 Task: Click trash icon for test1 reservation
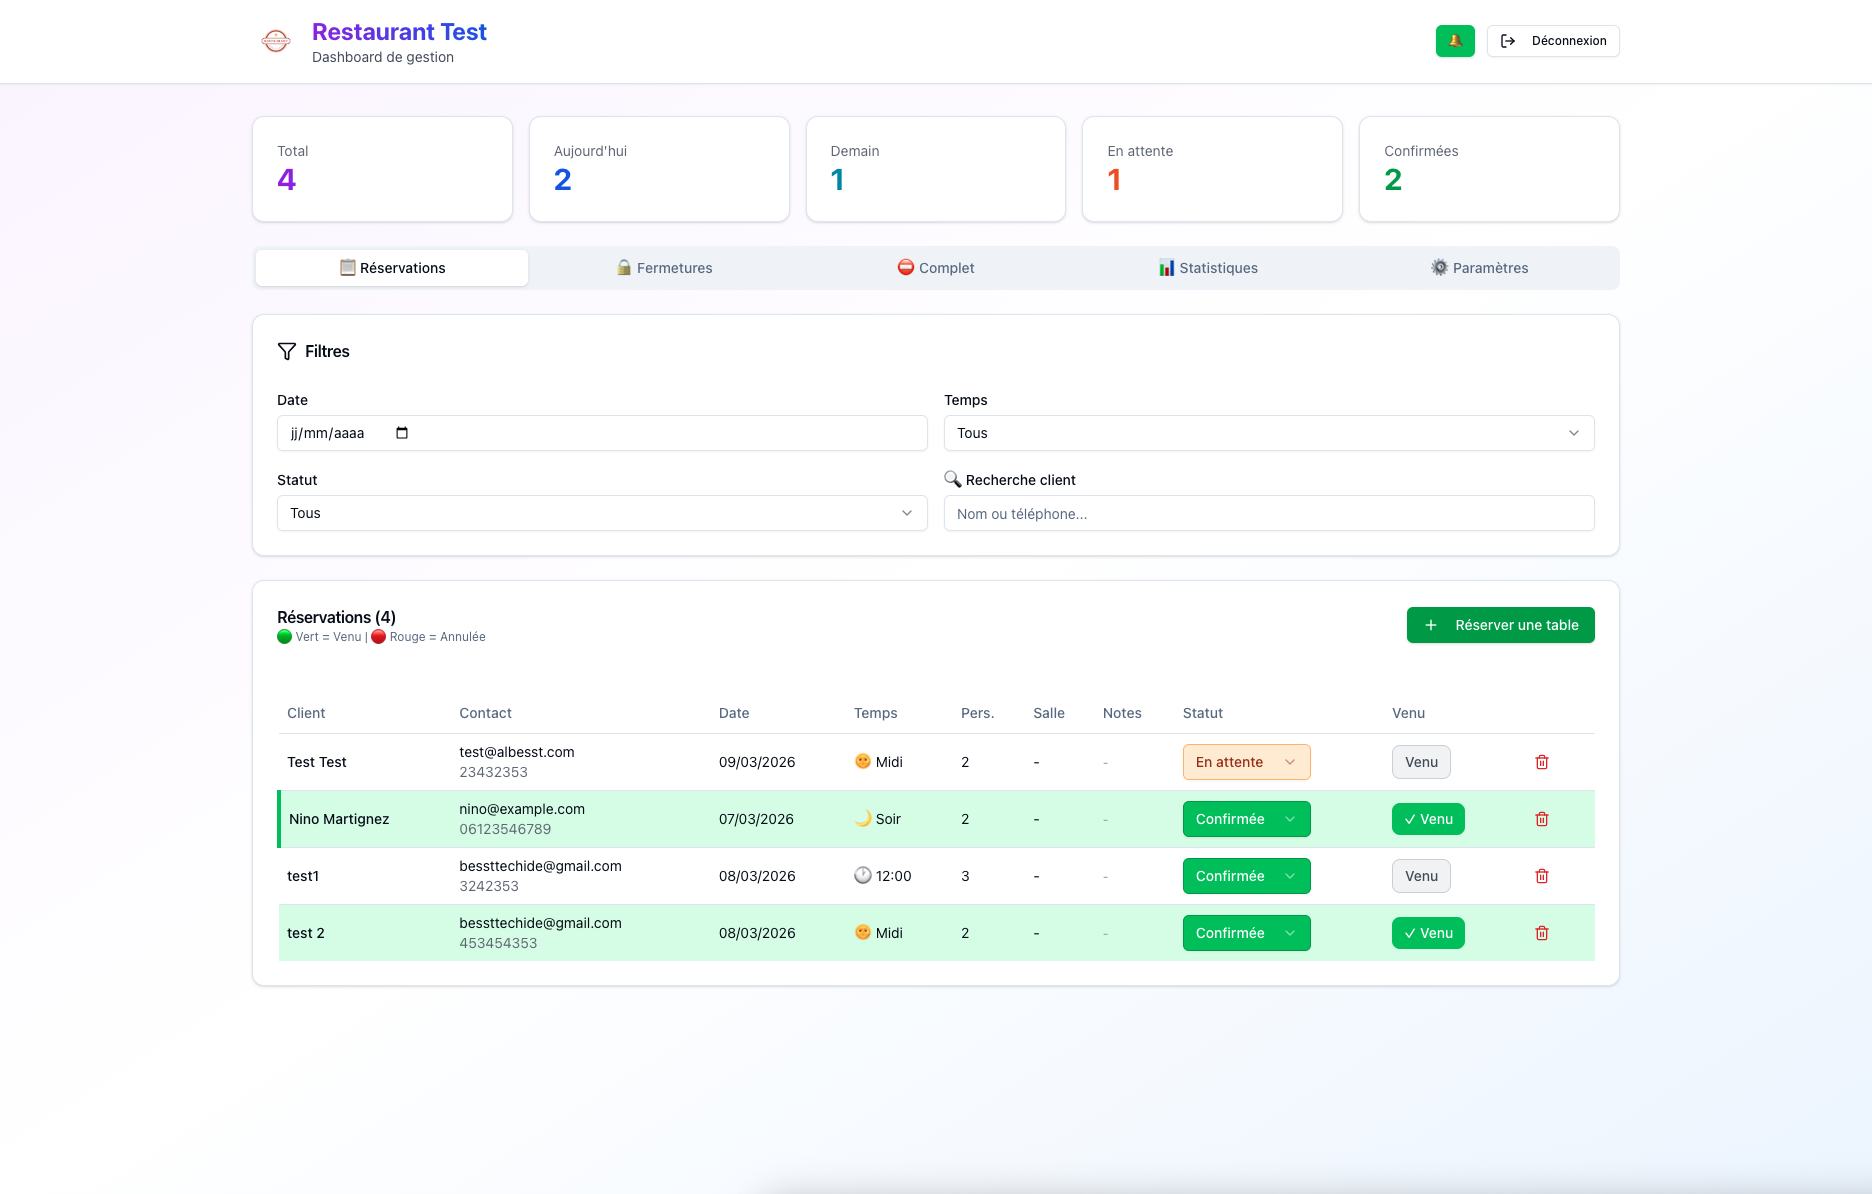coord(1541,876)
